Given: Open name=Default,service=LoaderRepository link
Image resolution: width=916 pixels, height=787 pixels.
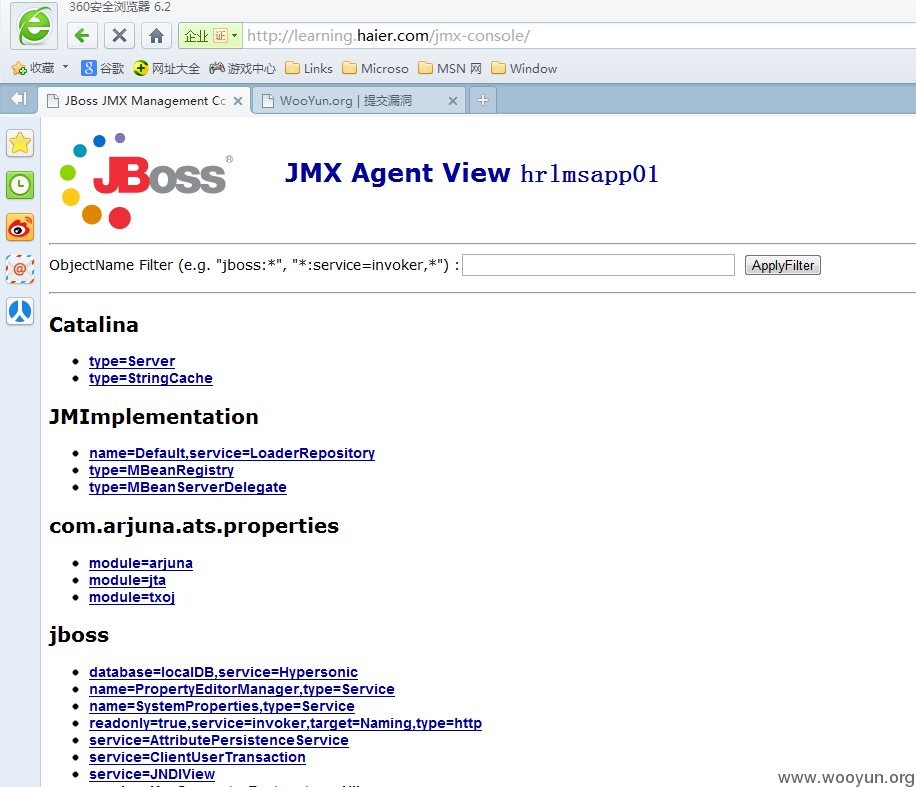Looking at the screenshot, I should pos(232,453).
